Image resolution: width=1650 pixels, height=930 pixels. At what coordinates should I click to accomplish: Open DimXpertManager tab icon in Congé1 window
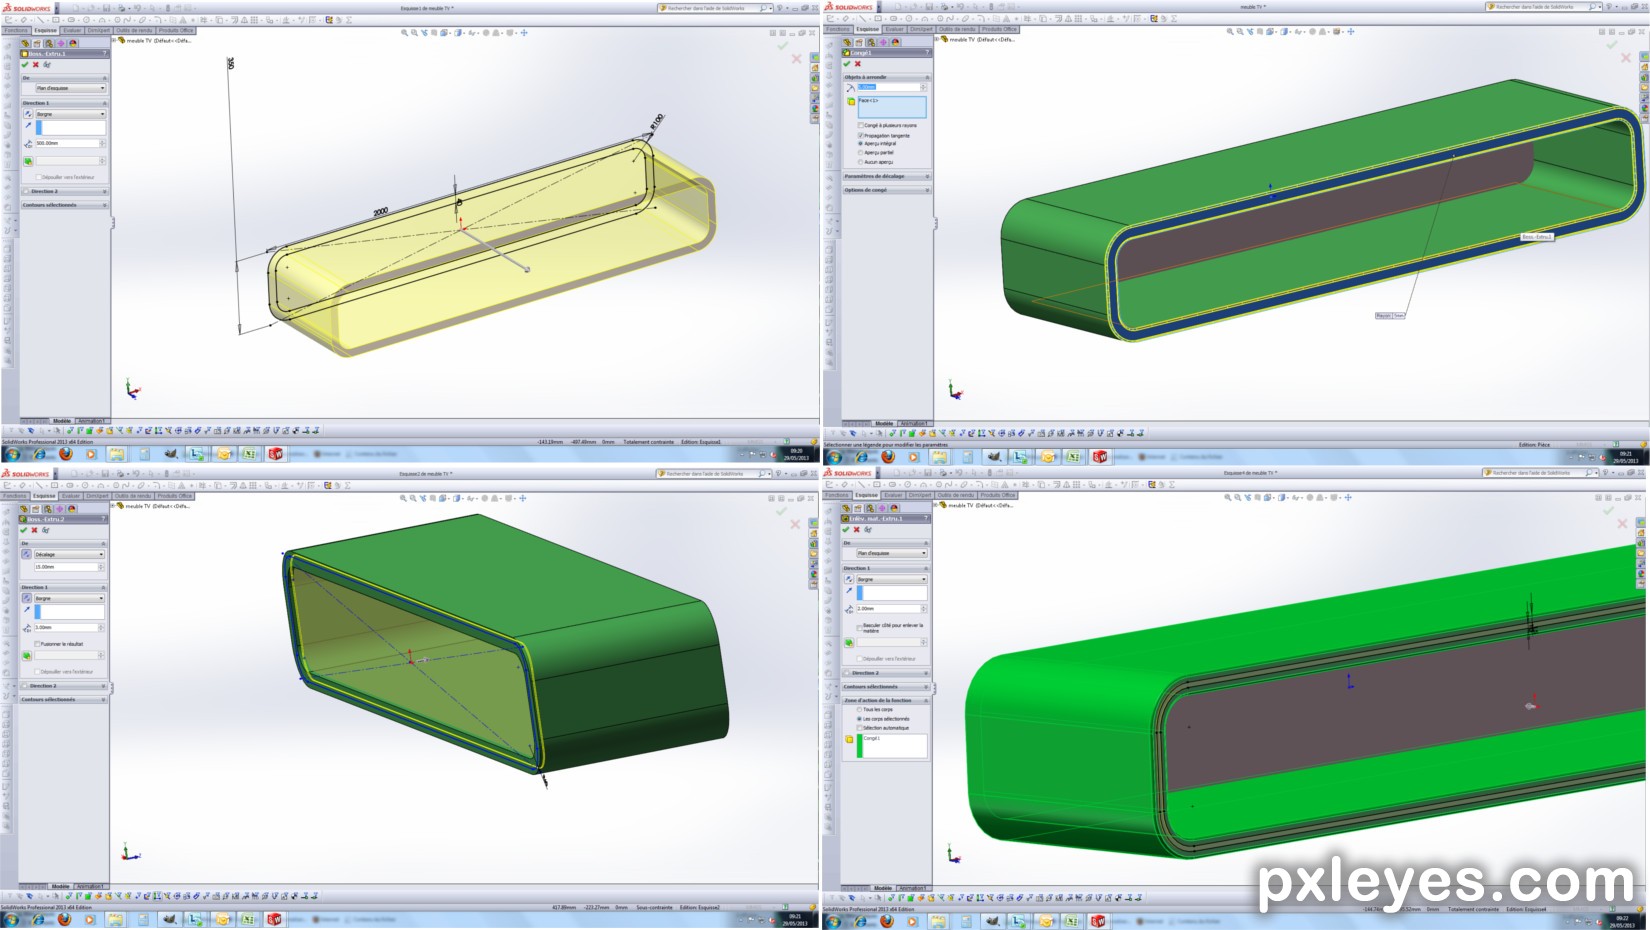(x=883, y=42)
